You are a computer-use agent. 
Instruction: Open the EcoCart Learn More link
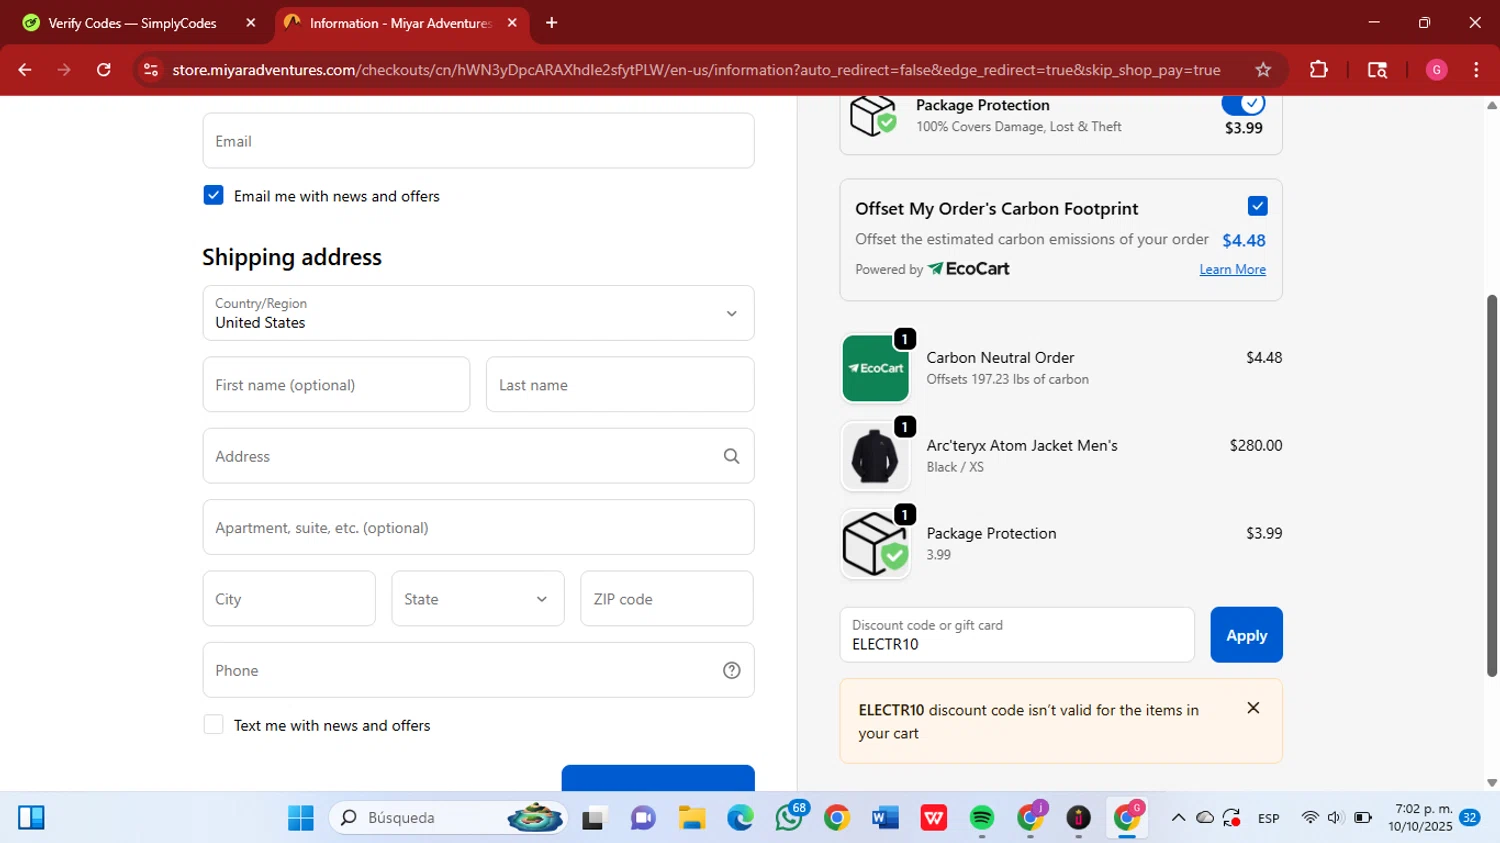[x=1232, y=269]
